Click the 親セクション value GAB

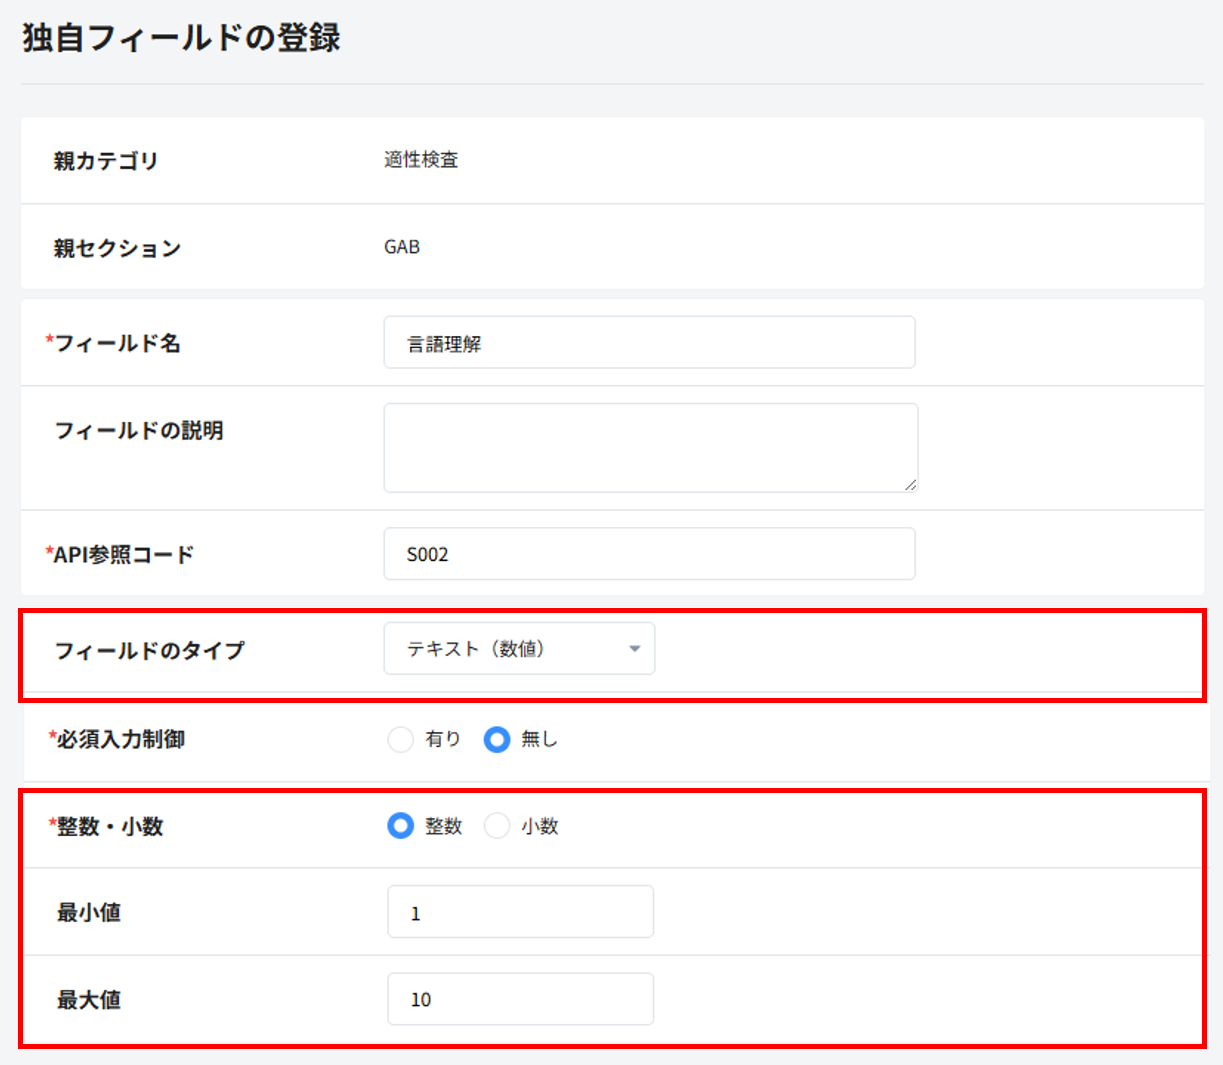402,247
